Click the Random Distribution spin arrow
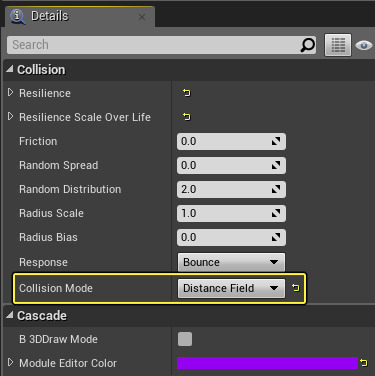Screen dimensions: 375x376 tap(276, 189)
